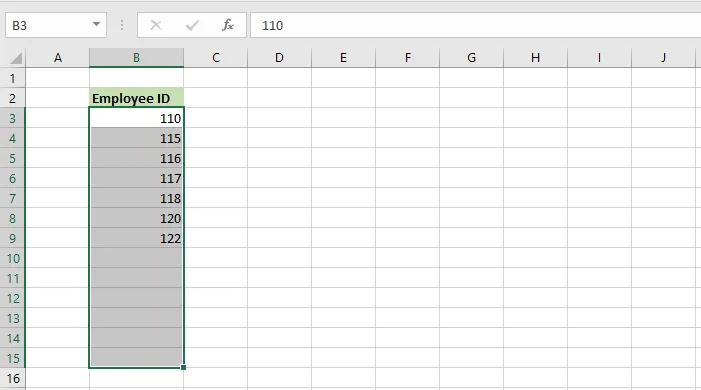Select row 8 header
Image resolution: width=701 pixels, height=390 pixels.
tap(13, 218)
